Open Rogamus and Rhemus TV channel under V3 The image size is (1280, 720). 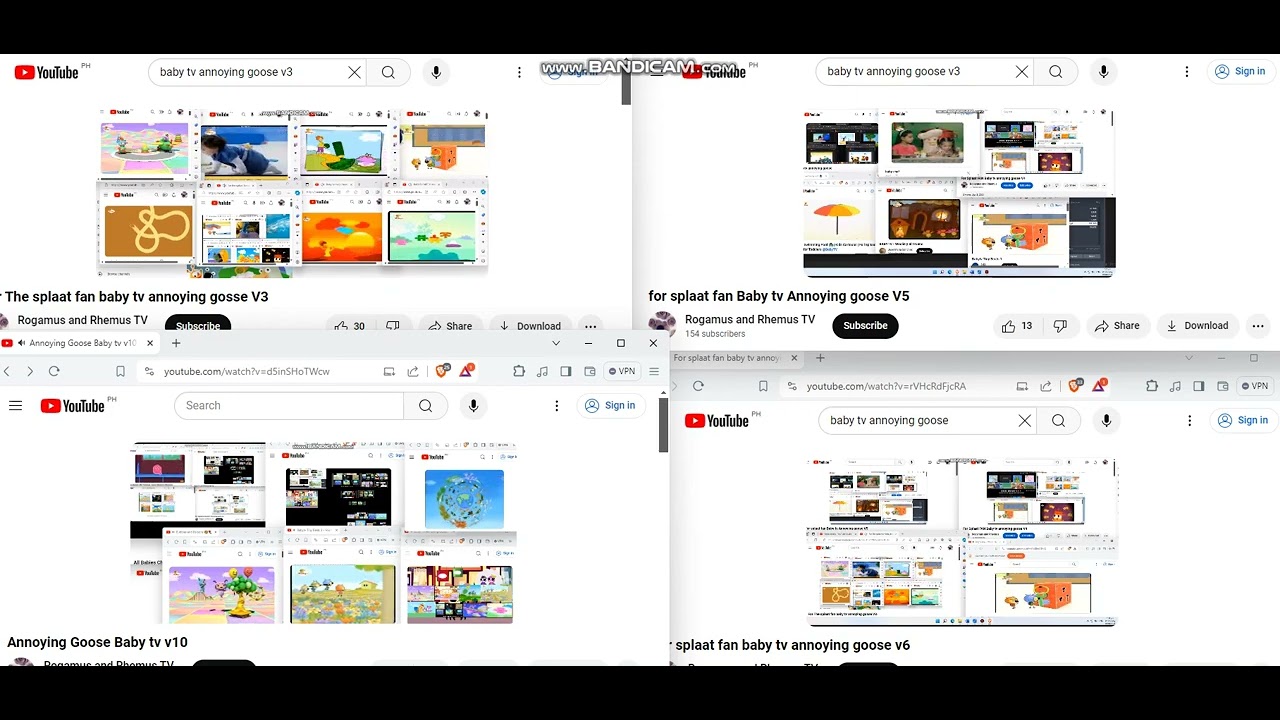[x=82, y=320]
